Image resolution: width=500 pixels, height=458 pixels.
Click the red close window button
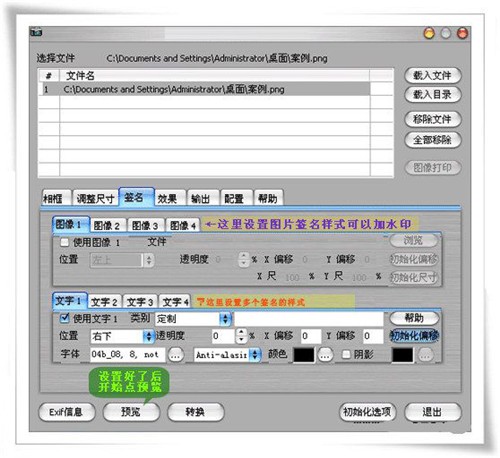[x=462, y=33]
